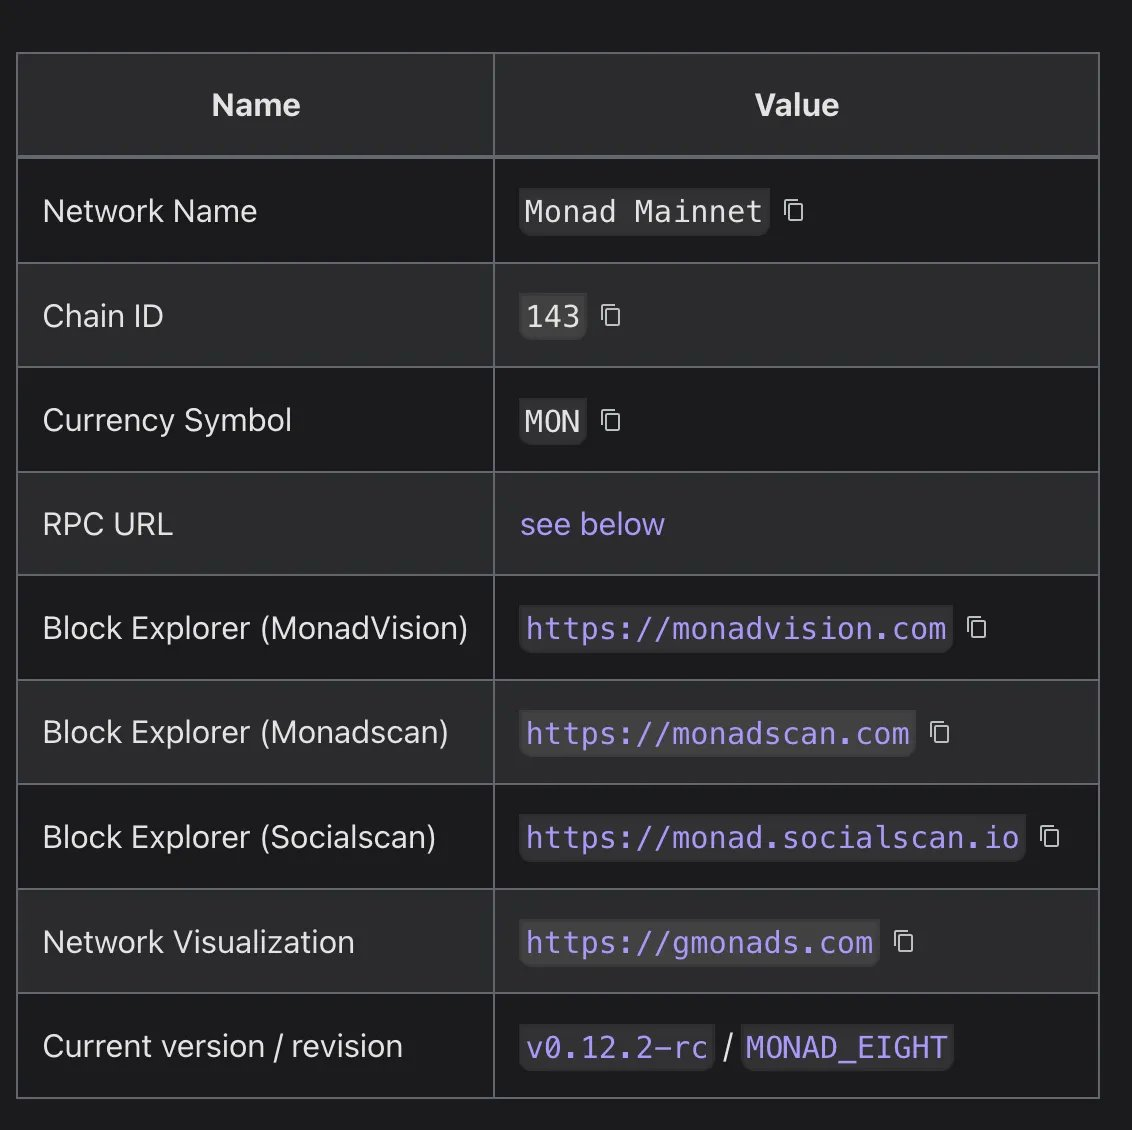Viewport: 1132px width, 1130px height.
Task: Copy the gmonads.com visualization URL
Action: tap(904, 942)
